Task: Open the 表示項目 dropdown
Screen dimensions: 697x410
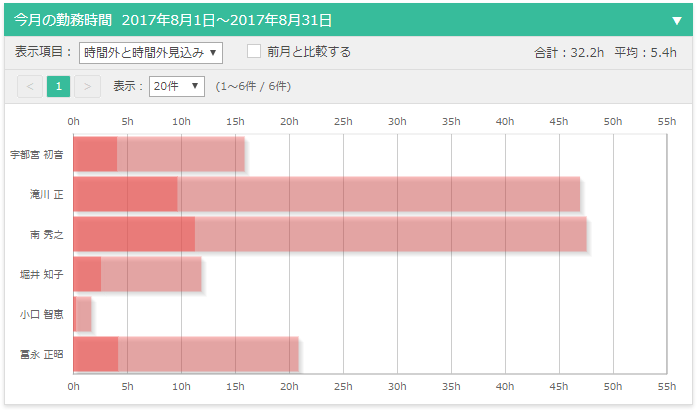Action: click(x=150, y=52)
